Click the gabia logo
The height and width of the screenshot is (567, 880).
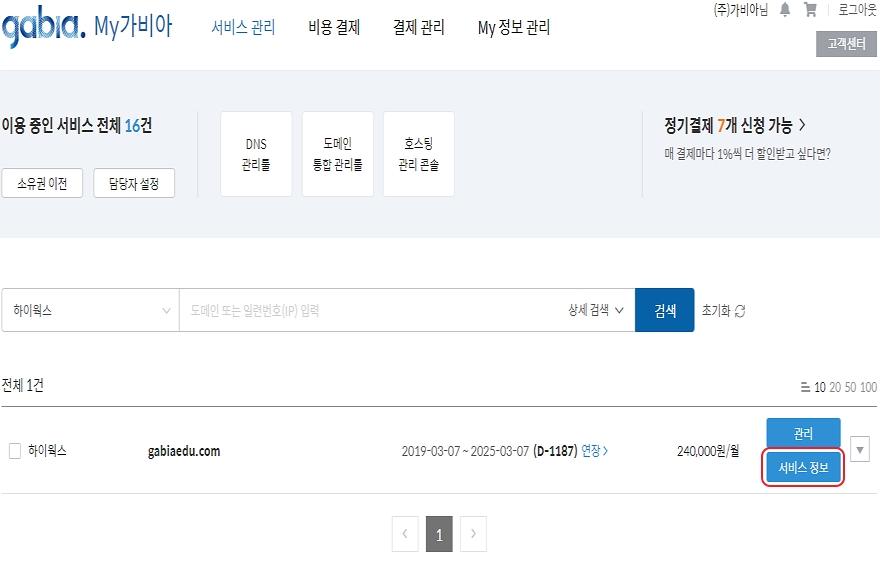tap(42, 28)
